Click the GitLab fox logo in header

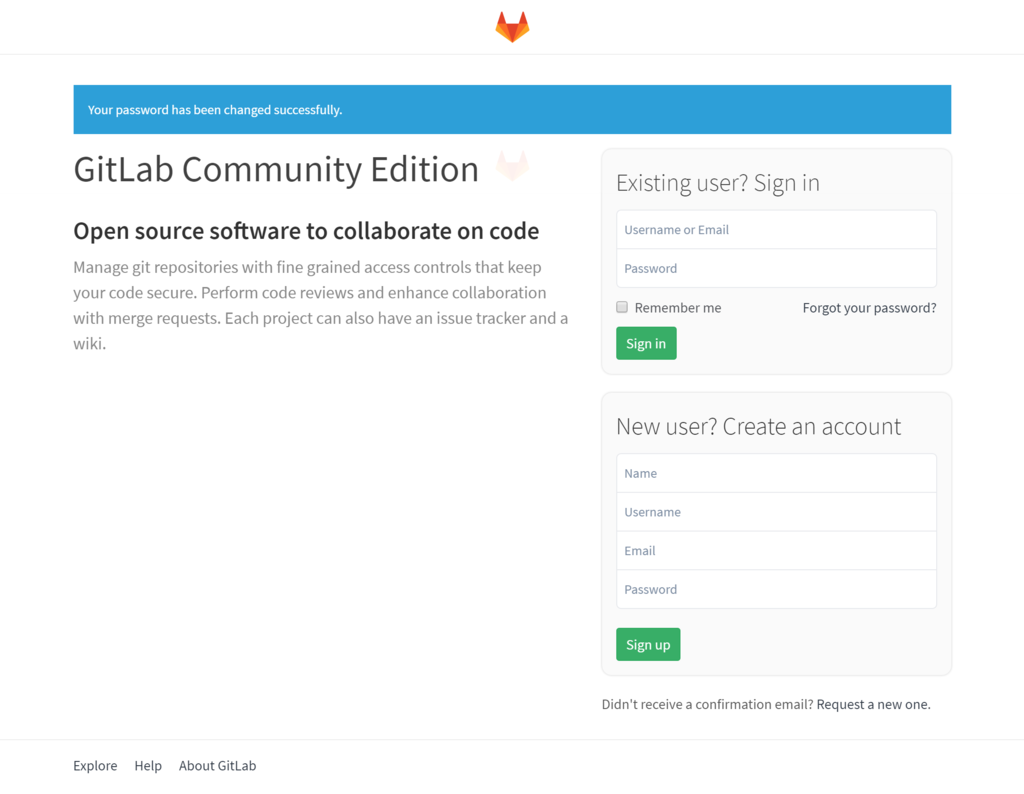point(512,27)
